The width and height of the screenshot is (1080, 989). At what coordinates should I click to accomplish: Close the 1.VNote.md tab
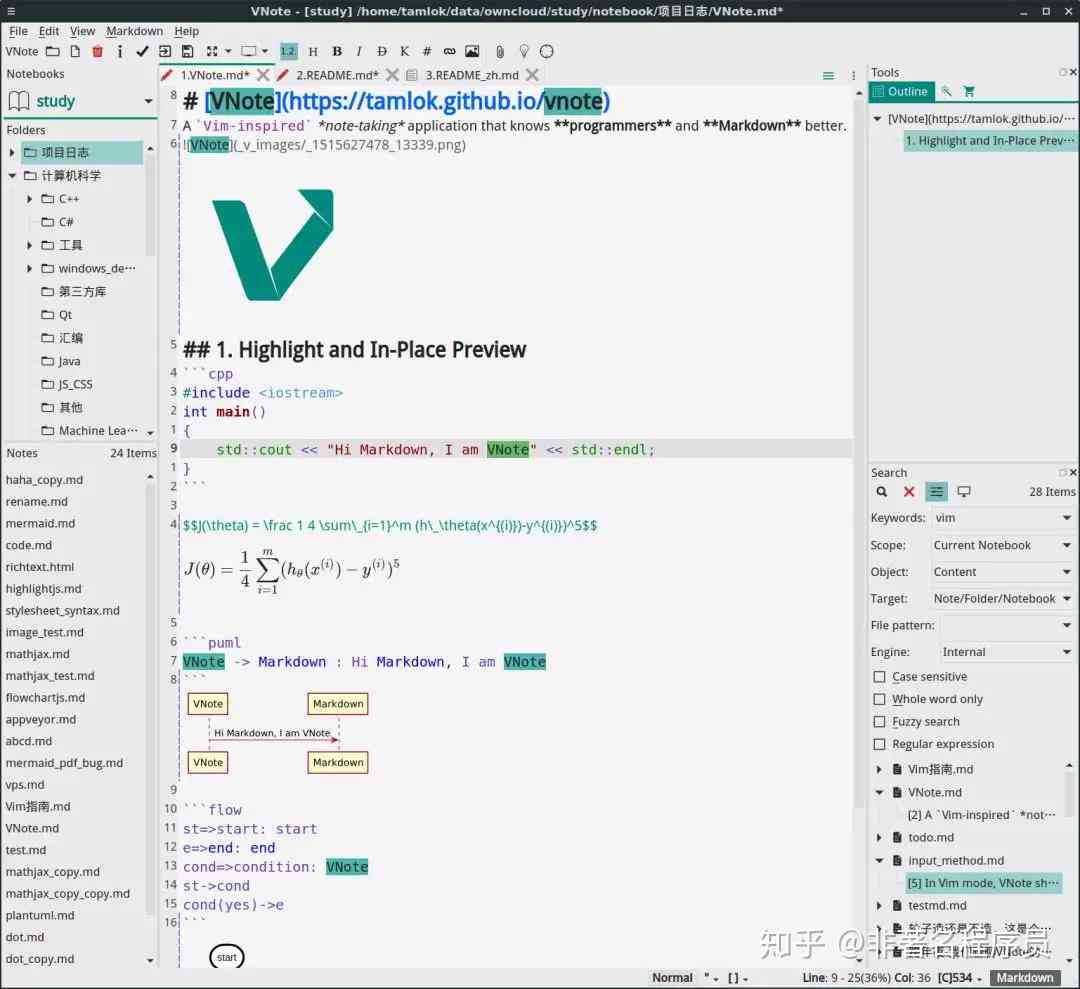point(263,75)
